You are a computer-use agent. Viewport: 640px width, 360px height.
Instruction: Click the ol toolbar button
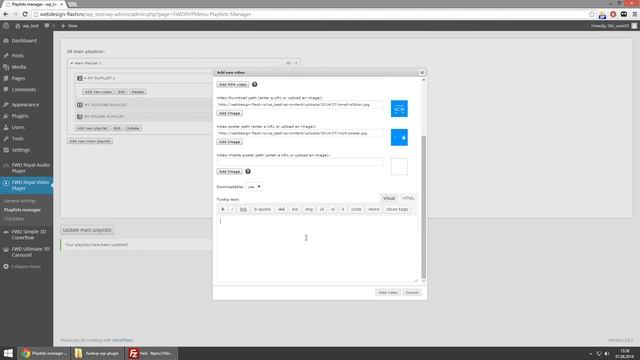[x=333, y=209]
